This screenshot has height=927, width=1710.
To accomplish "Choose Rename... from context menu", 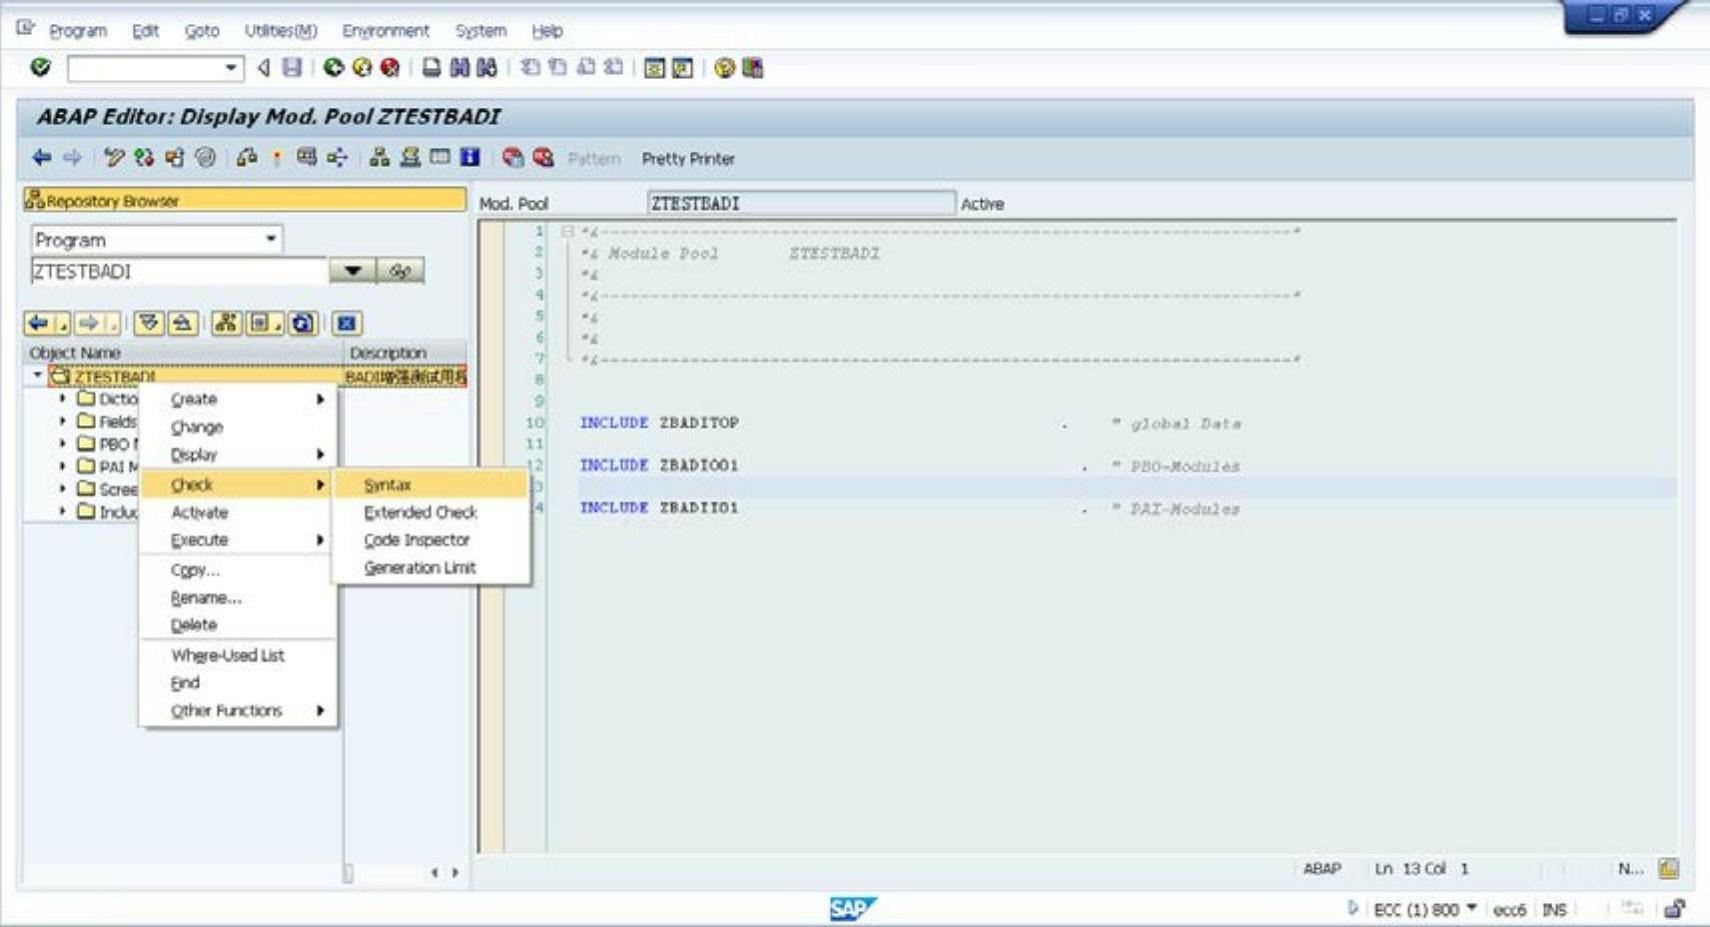I will pos(238,597).
